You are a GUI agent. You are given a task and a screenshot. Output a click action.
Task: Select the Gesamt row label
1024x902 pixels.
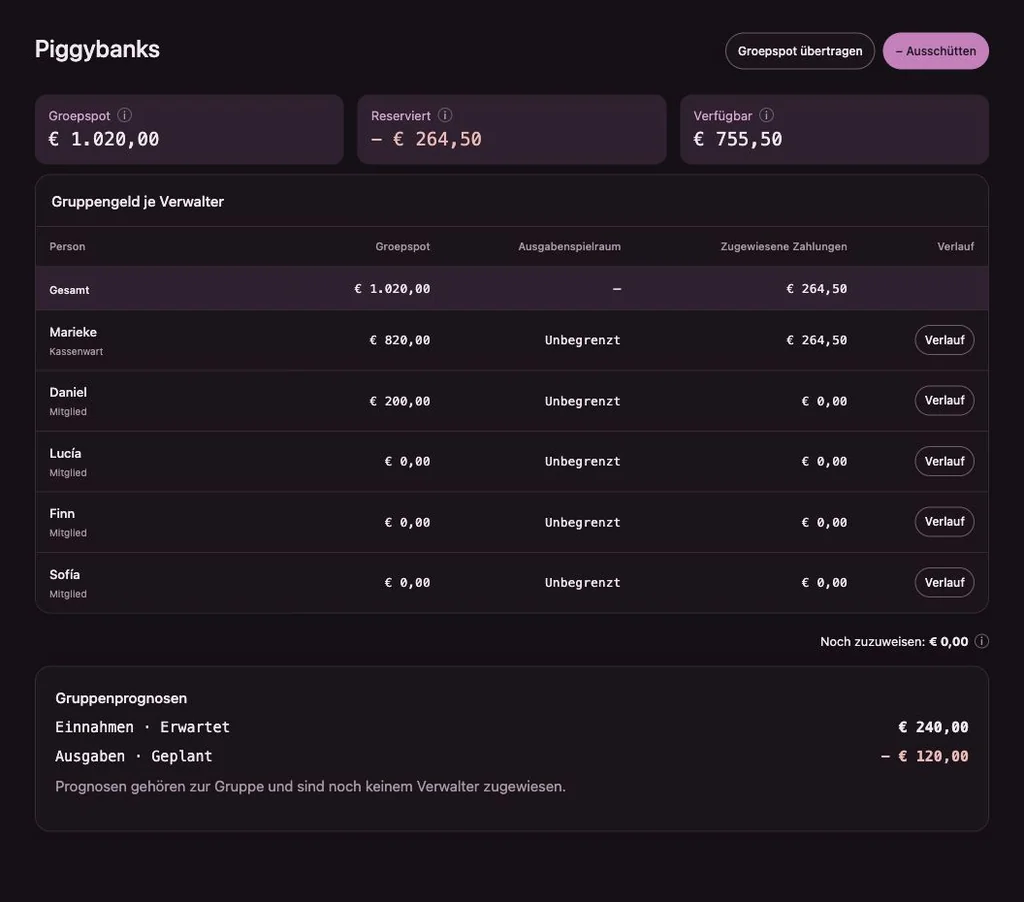69,290
